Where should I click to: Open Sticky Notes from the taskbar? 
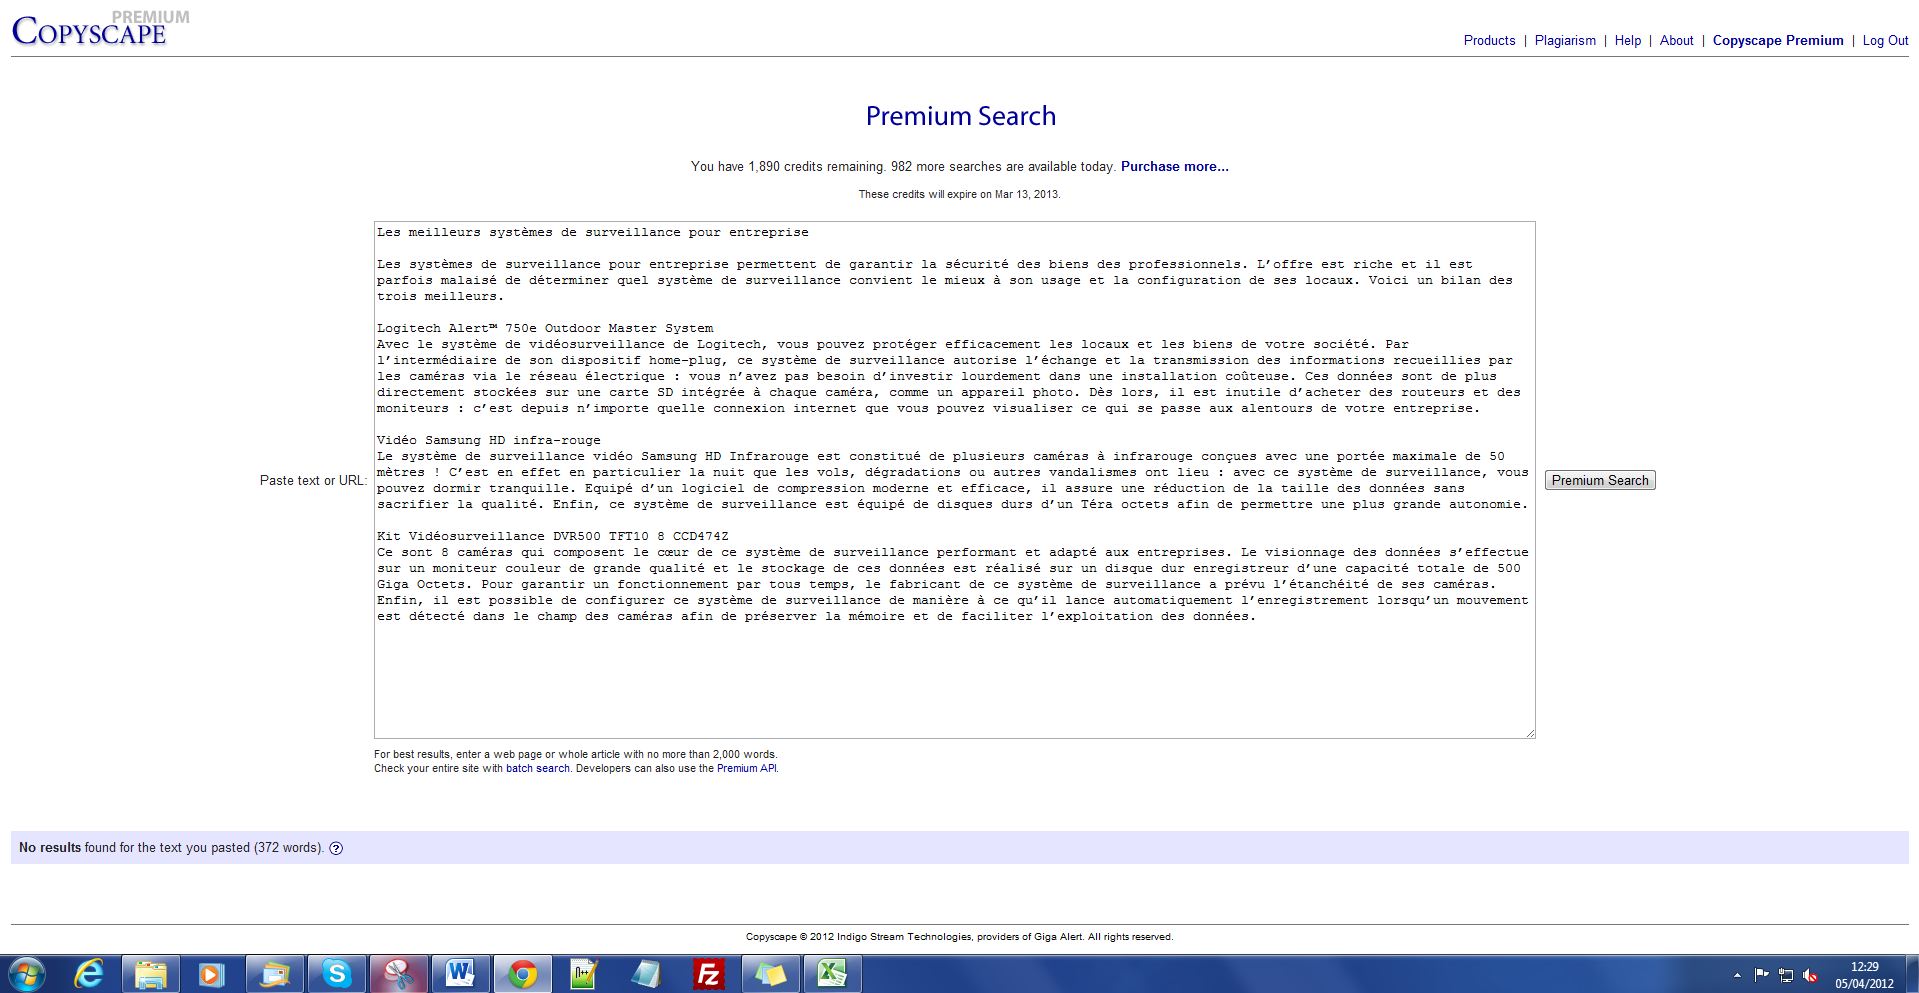770,973
